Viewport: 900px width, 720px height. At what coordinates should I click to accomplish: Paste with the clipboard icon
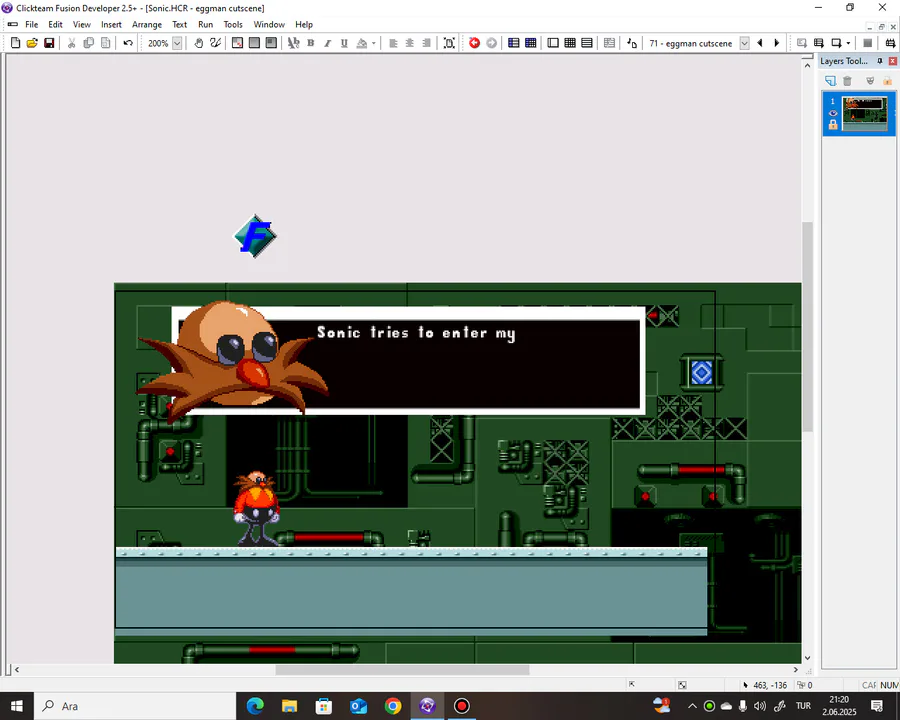point(106,43)
